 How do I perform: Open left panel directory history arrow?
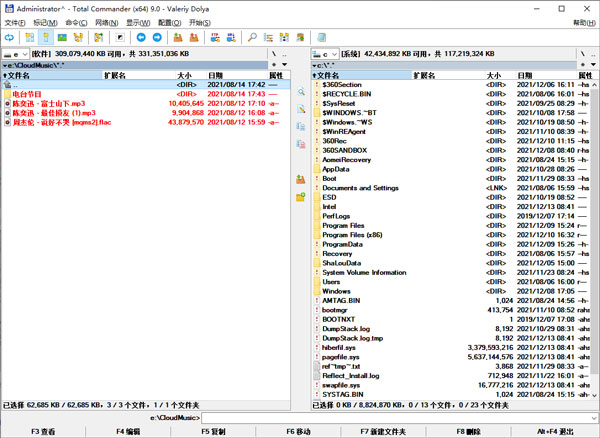[x=285, y=65]
